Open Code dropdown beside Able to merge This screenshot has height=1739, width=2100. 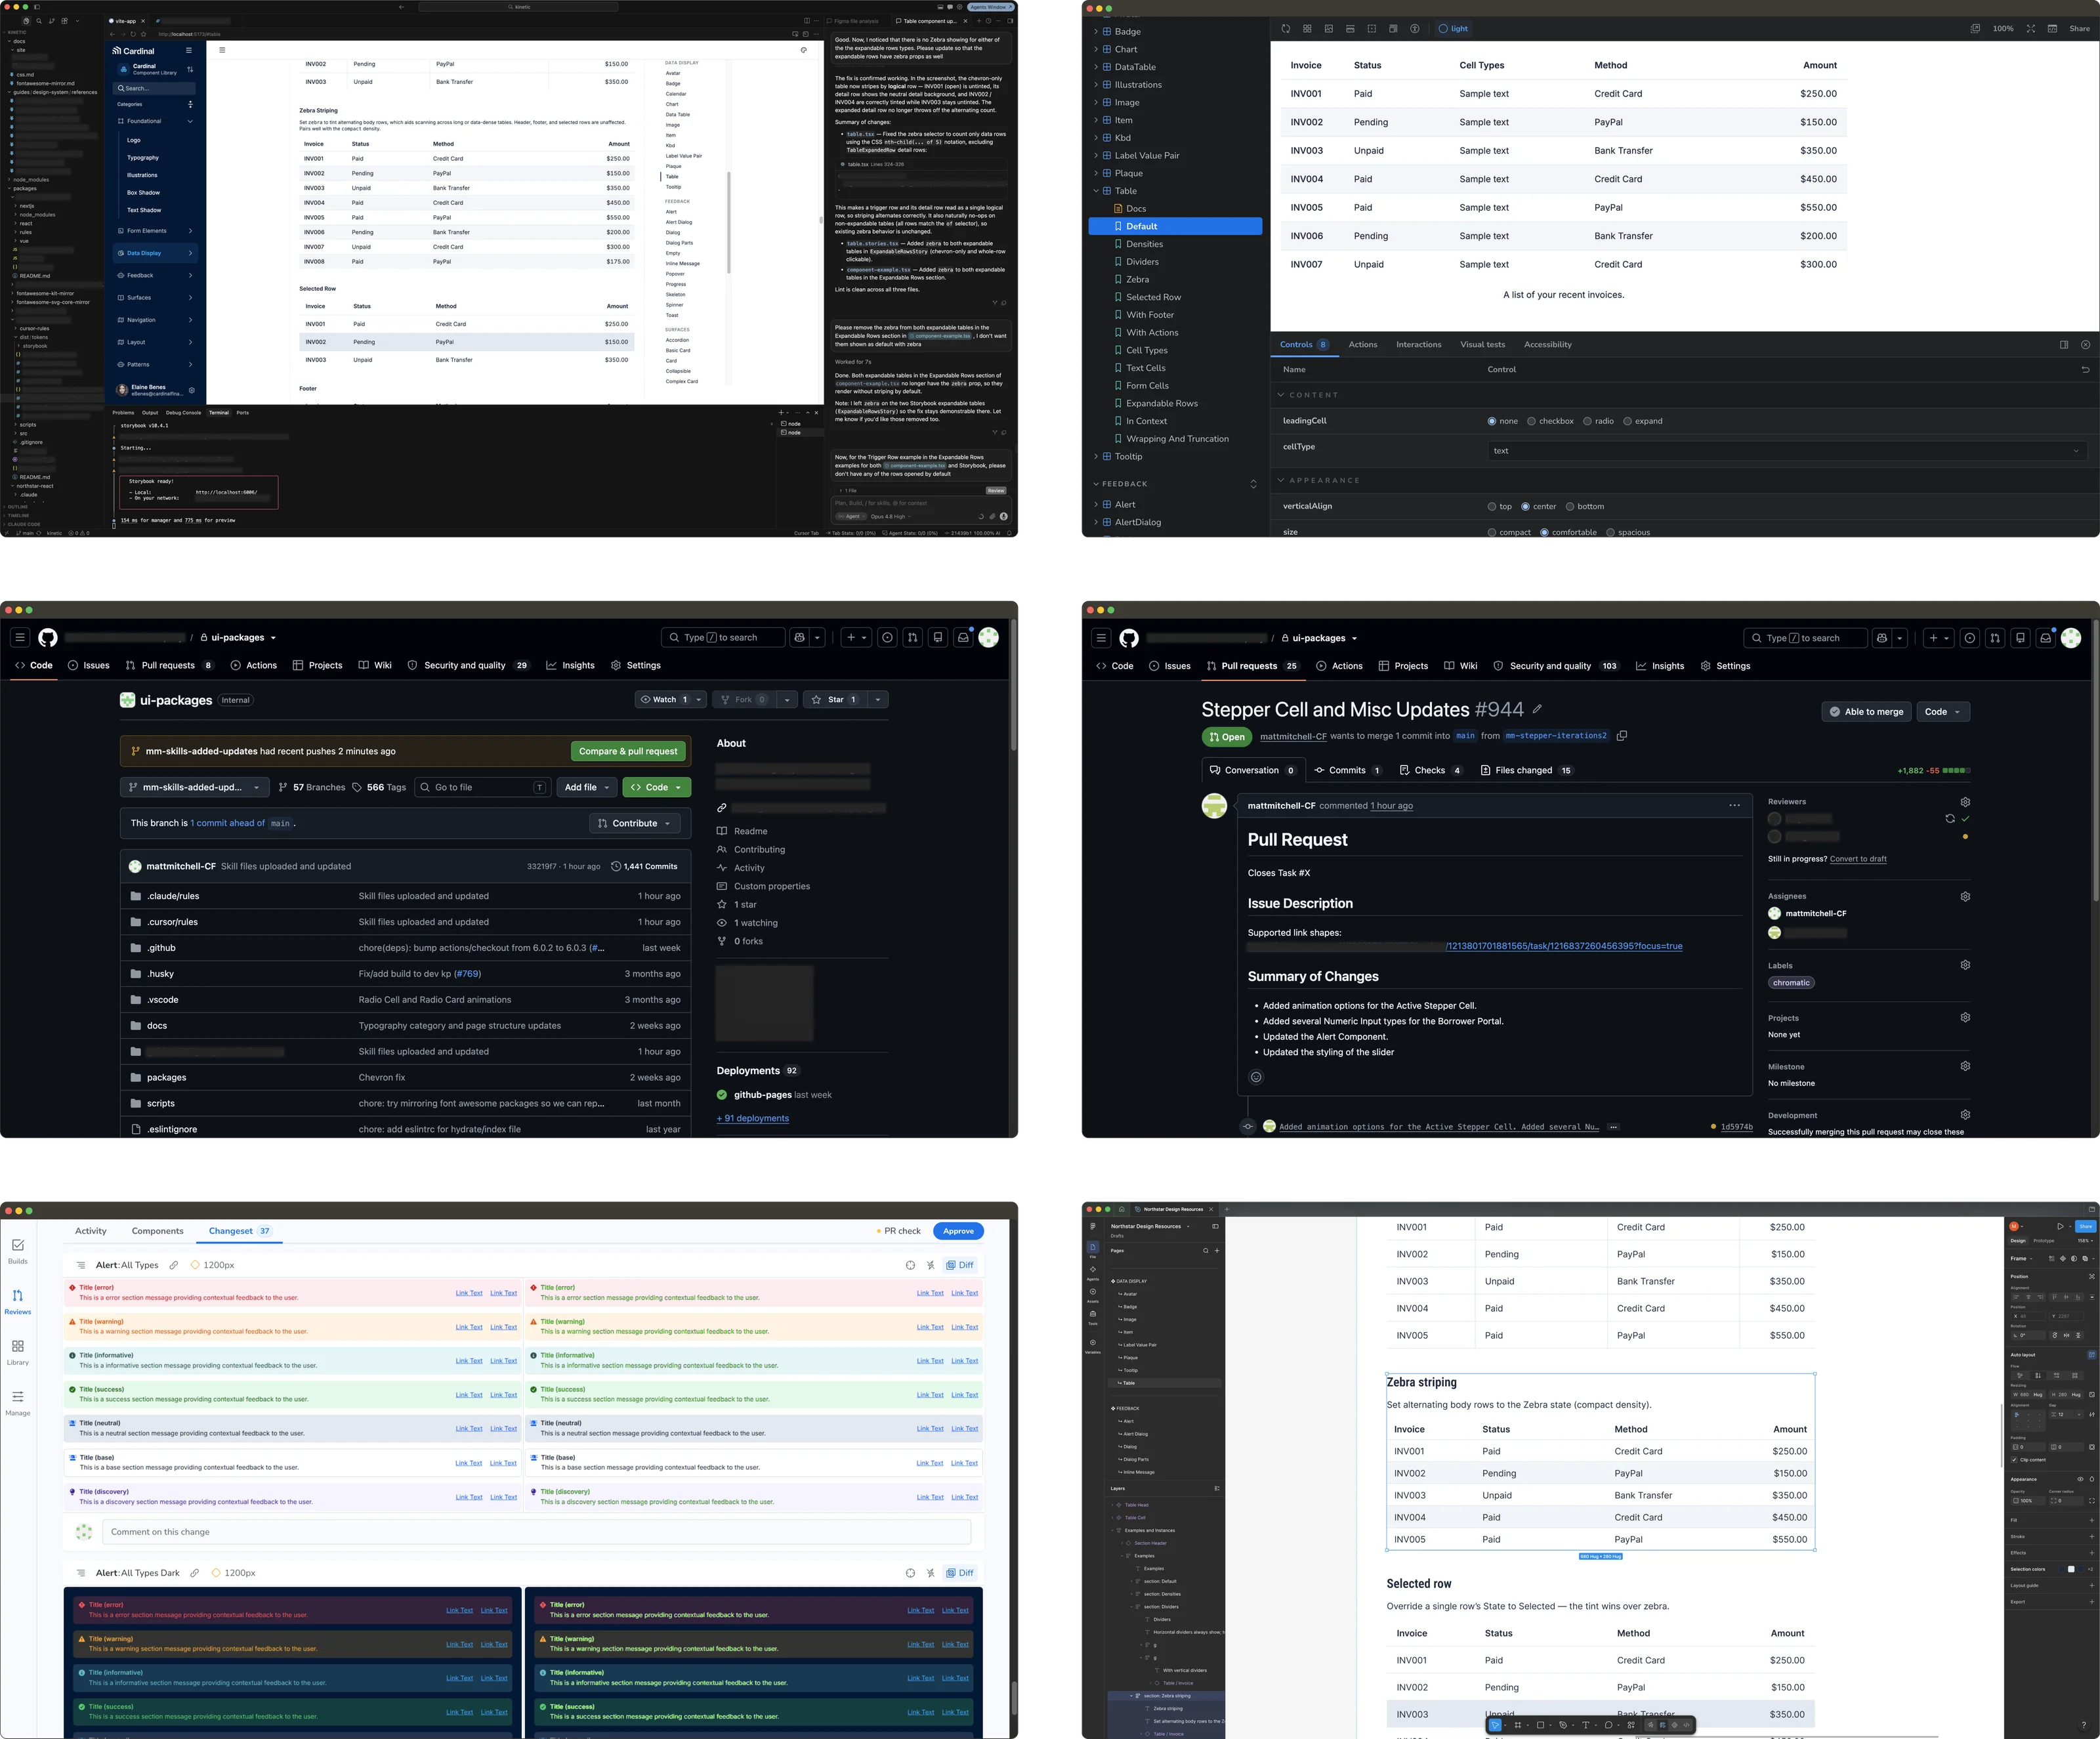coord(1943,712)
